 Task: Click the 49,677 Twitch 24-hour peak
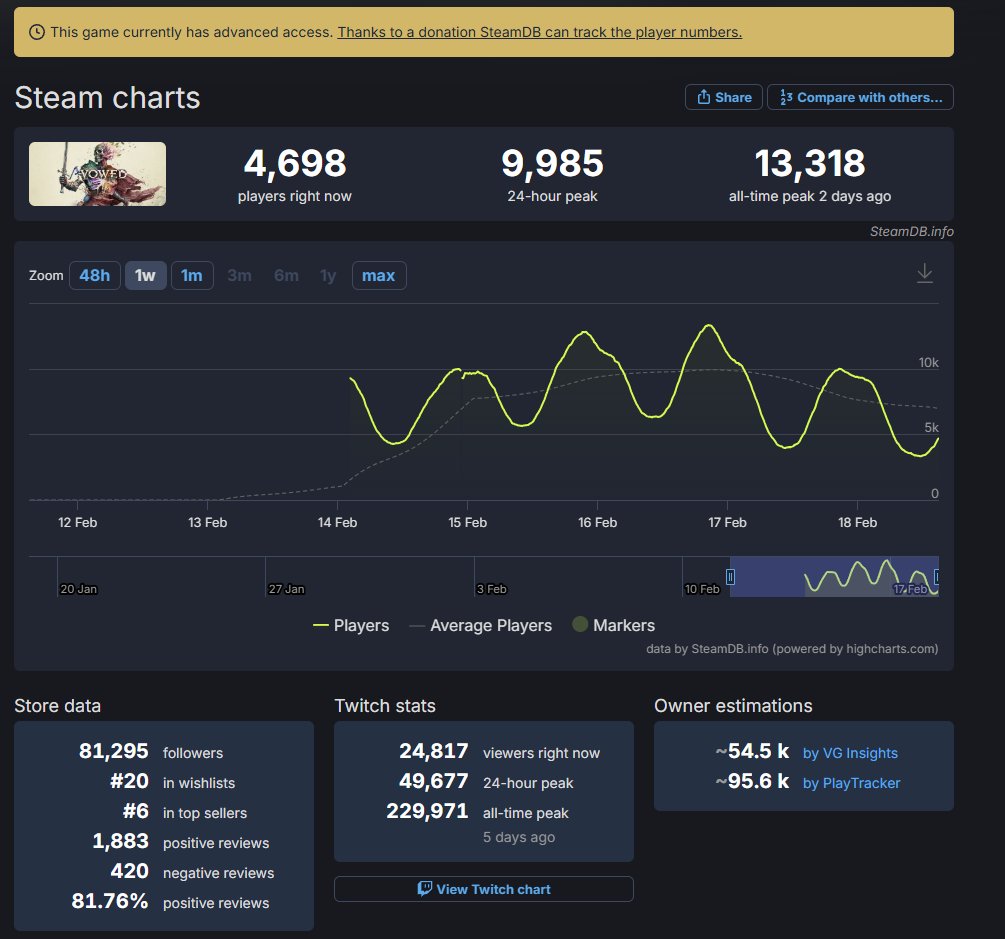click(434, 781)
